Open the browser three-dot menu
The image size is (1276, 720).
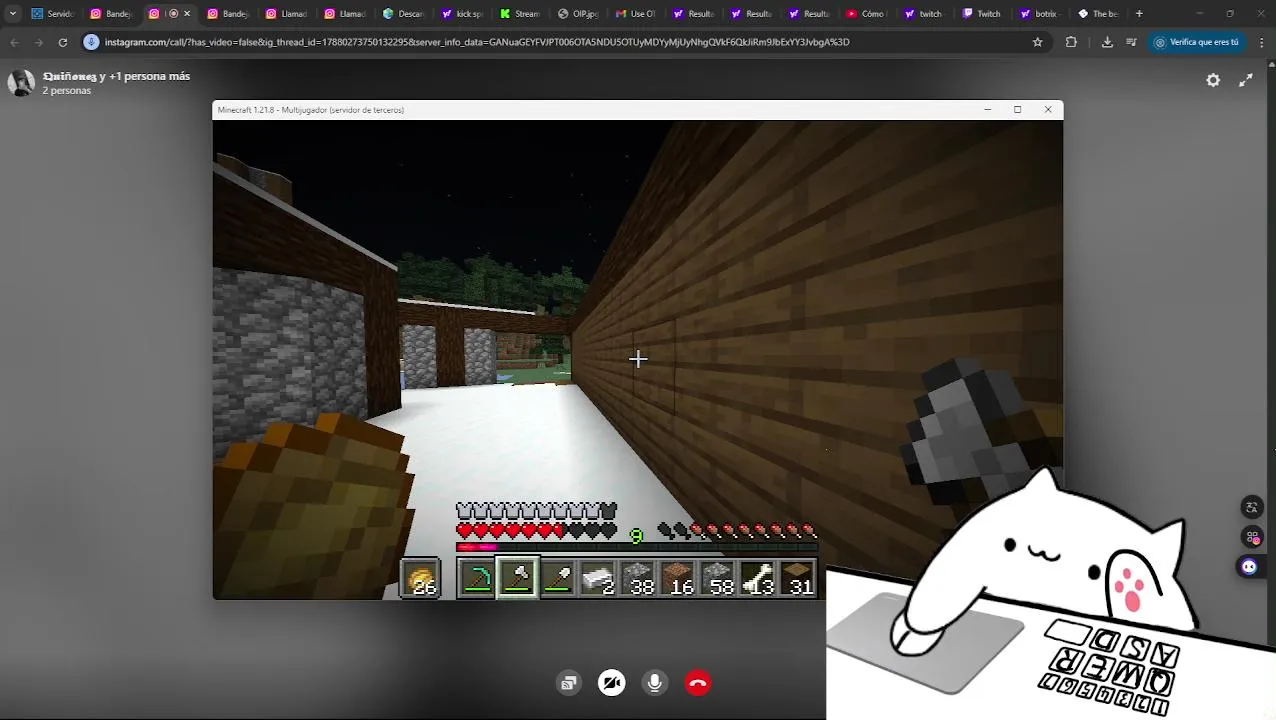[x=1262, y=42]
